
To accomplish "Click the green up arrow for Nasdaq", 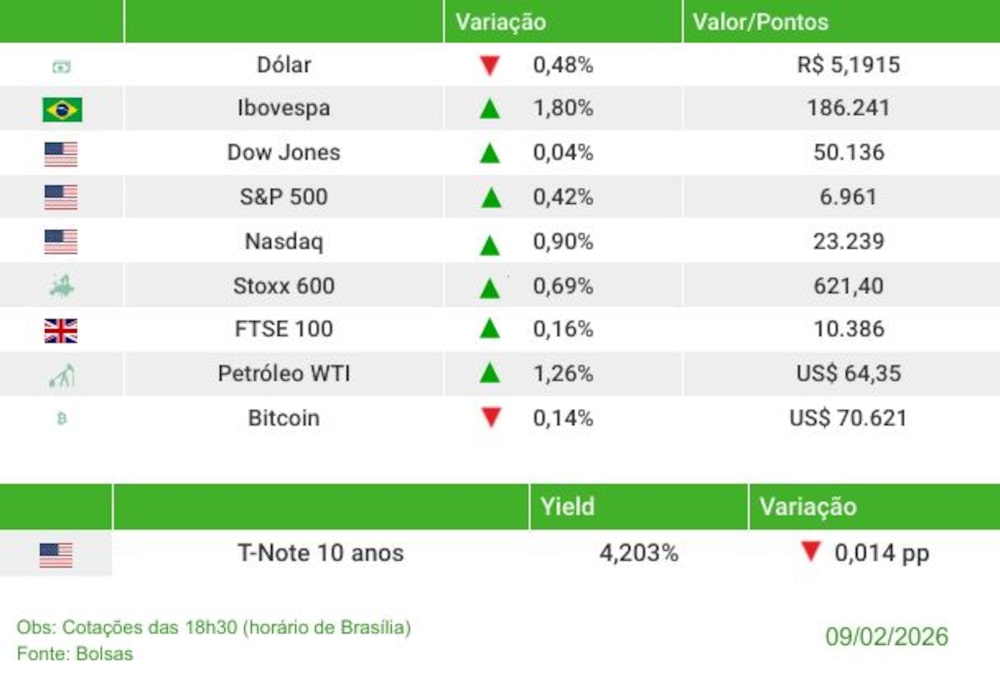I will (x=489, y=243).
